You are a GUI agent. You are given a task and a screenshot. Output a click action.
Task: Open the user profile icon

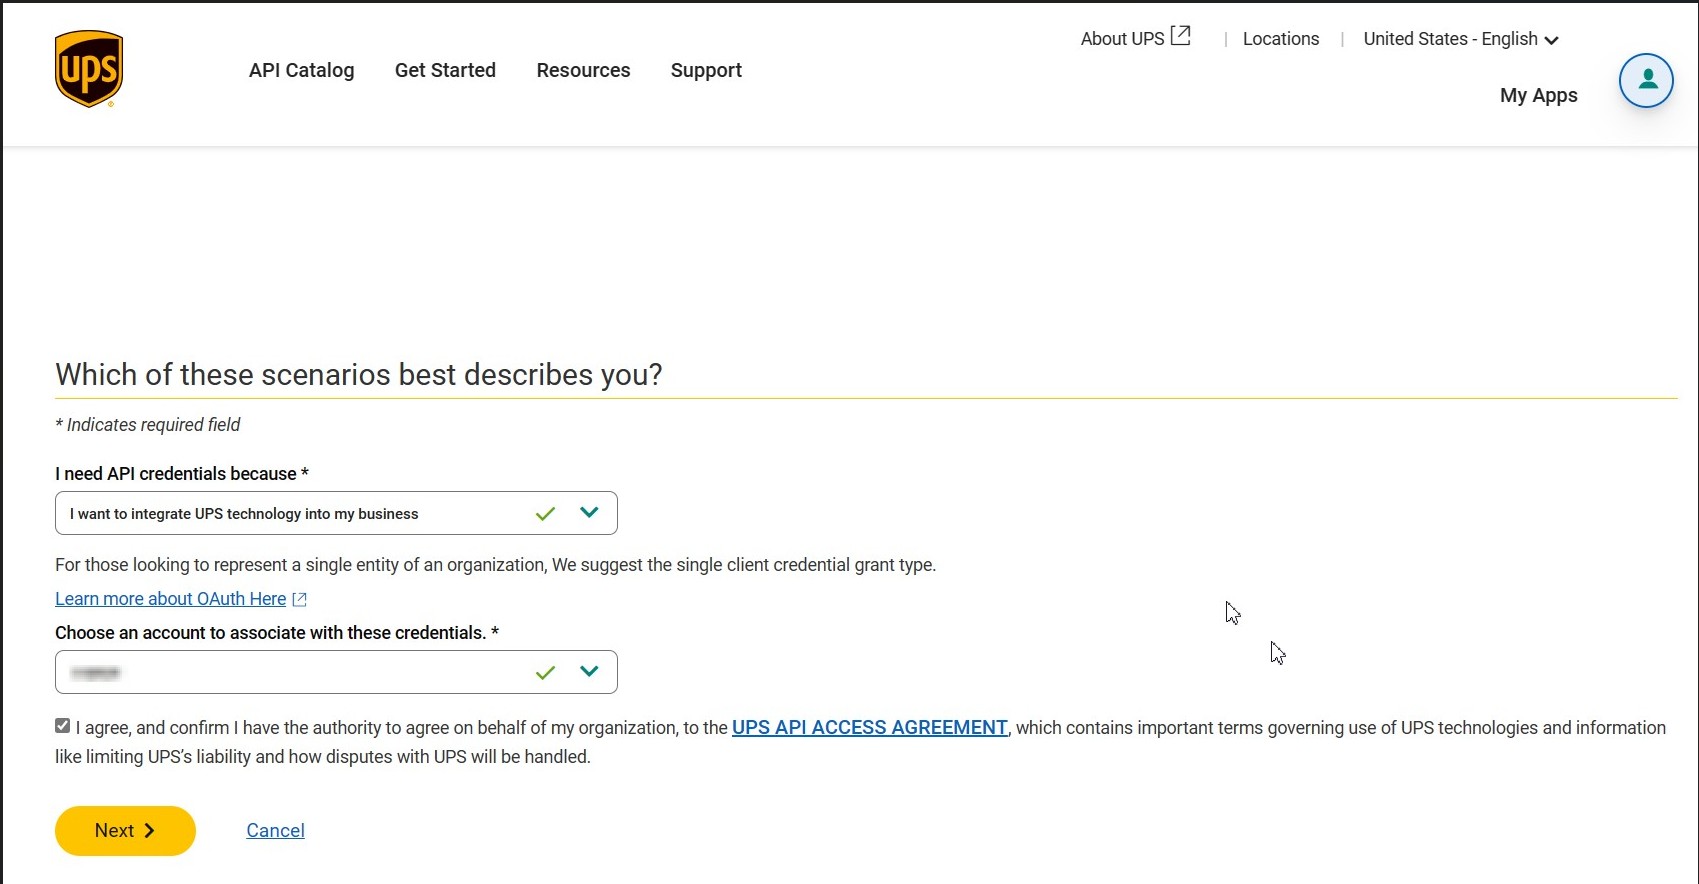[x=1646, y=81]
